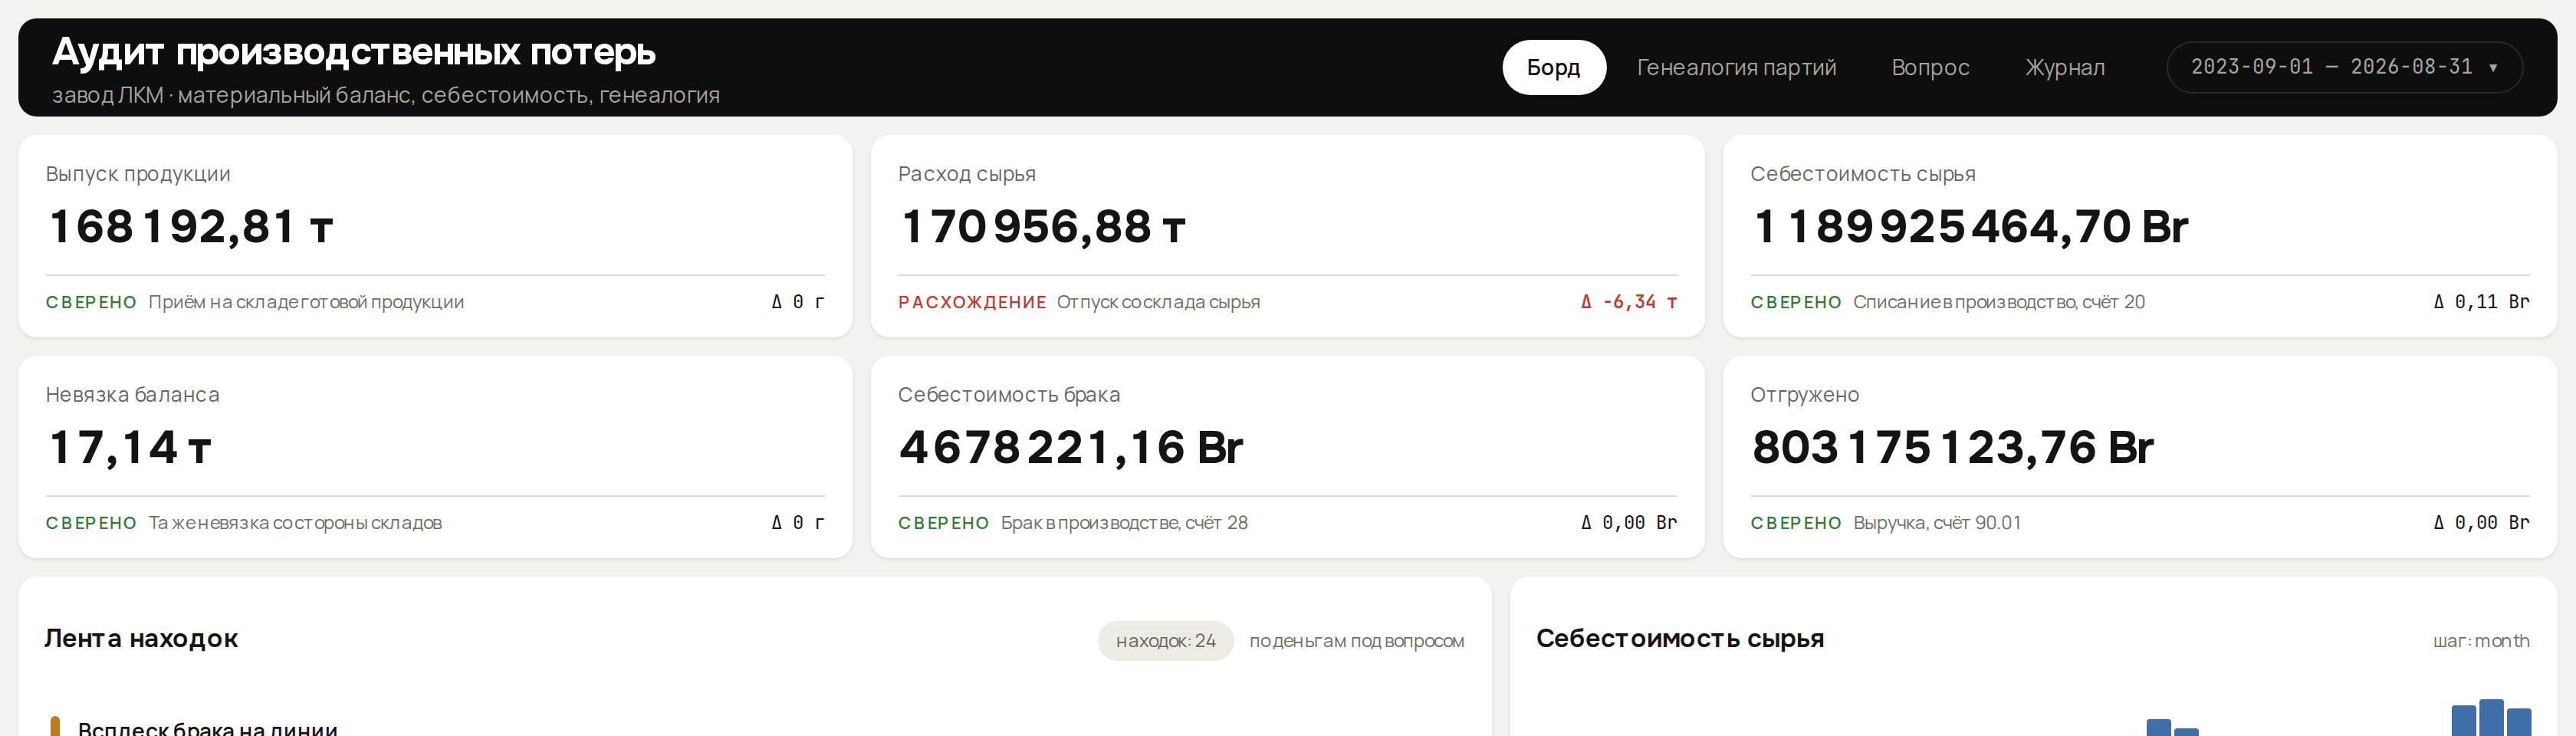This screenshot has width=2576, height=736.
Task: Open the Себестоимость сырья KPI card
Action: (2140, 236)
